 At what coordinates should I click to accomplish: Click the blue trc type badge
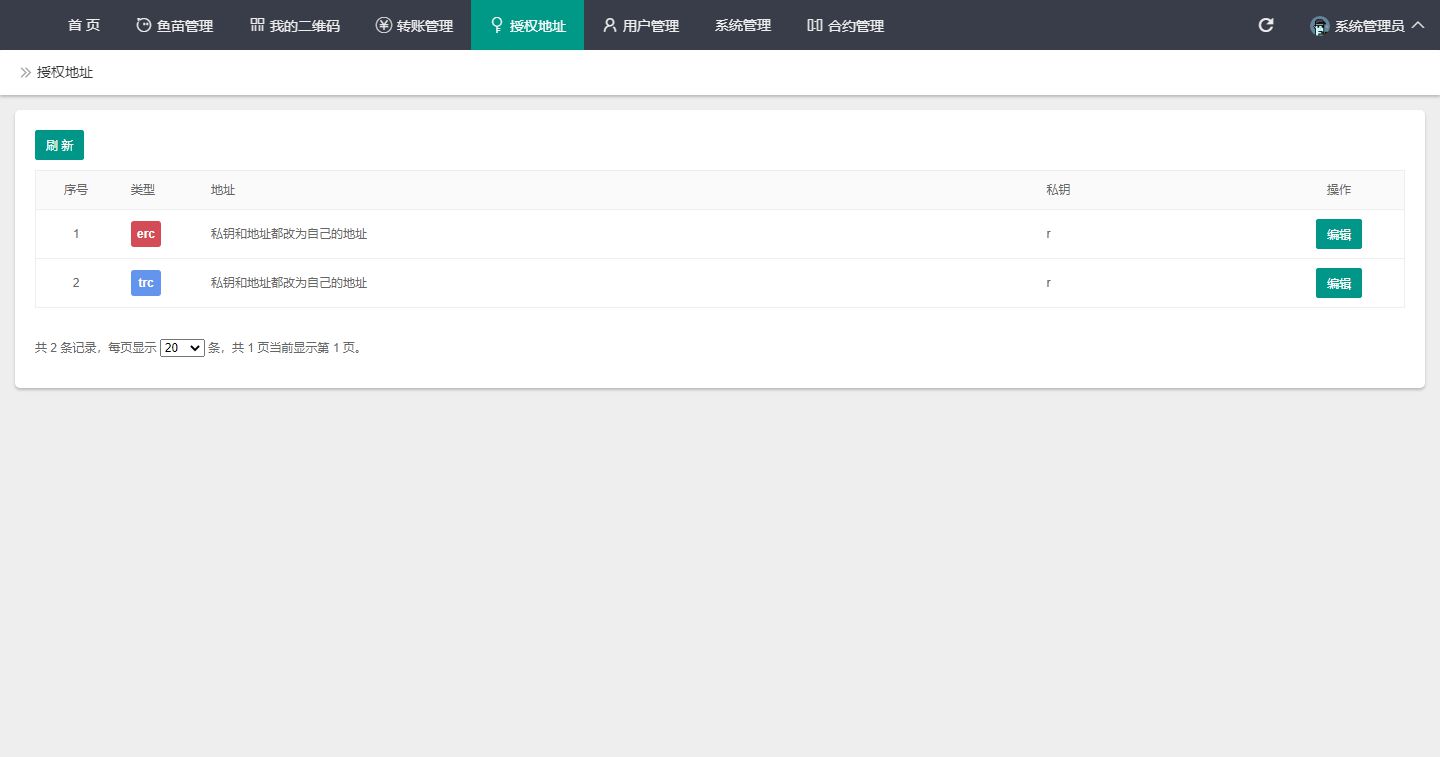pyautogui.click(x=146, y=283)
